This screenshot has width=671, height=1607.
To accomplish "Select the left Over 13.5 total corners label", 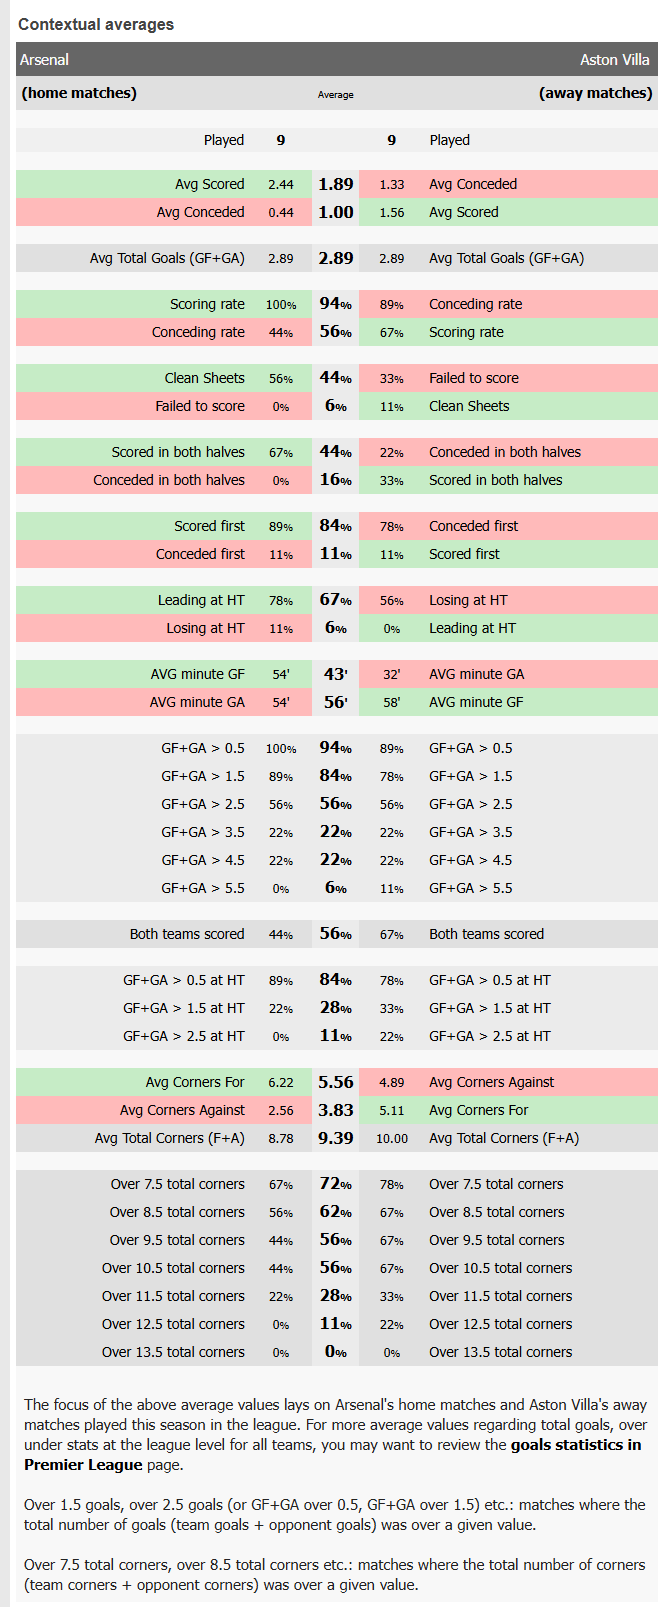I will tap(173, 1352).
